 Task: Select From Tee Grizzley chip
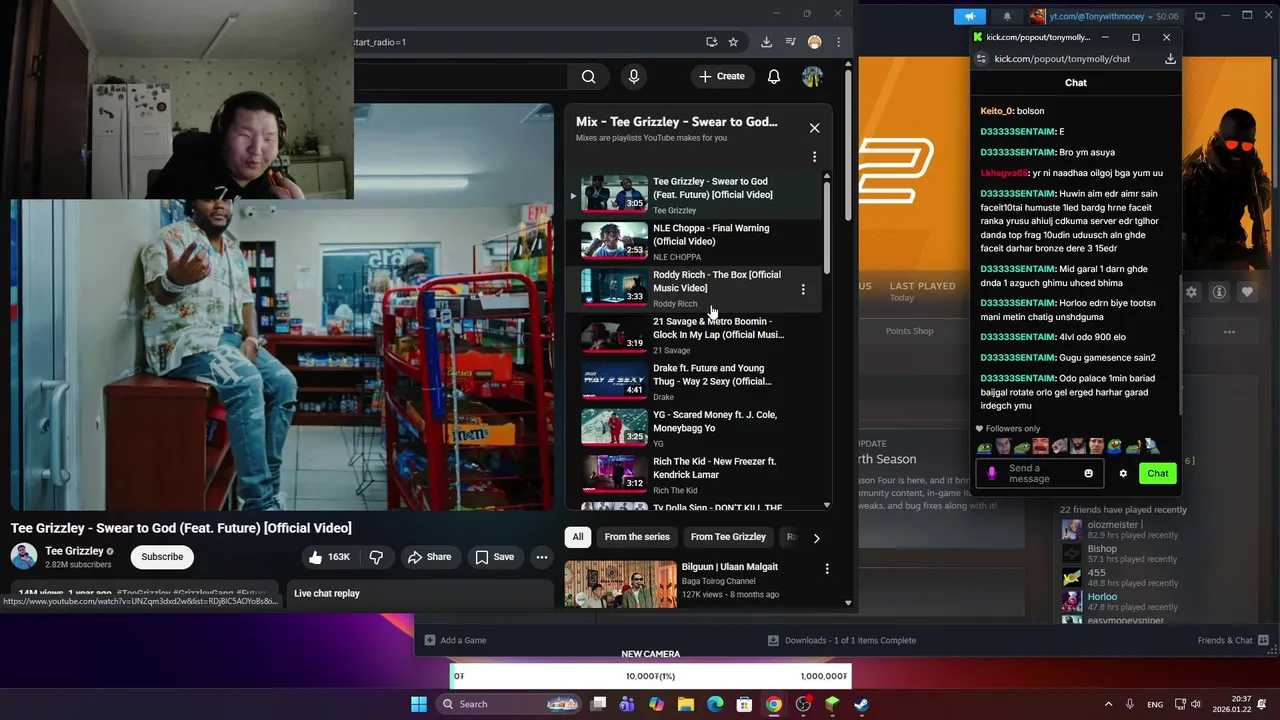728,537
